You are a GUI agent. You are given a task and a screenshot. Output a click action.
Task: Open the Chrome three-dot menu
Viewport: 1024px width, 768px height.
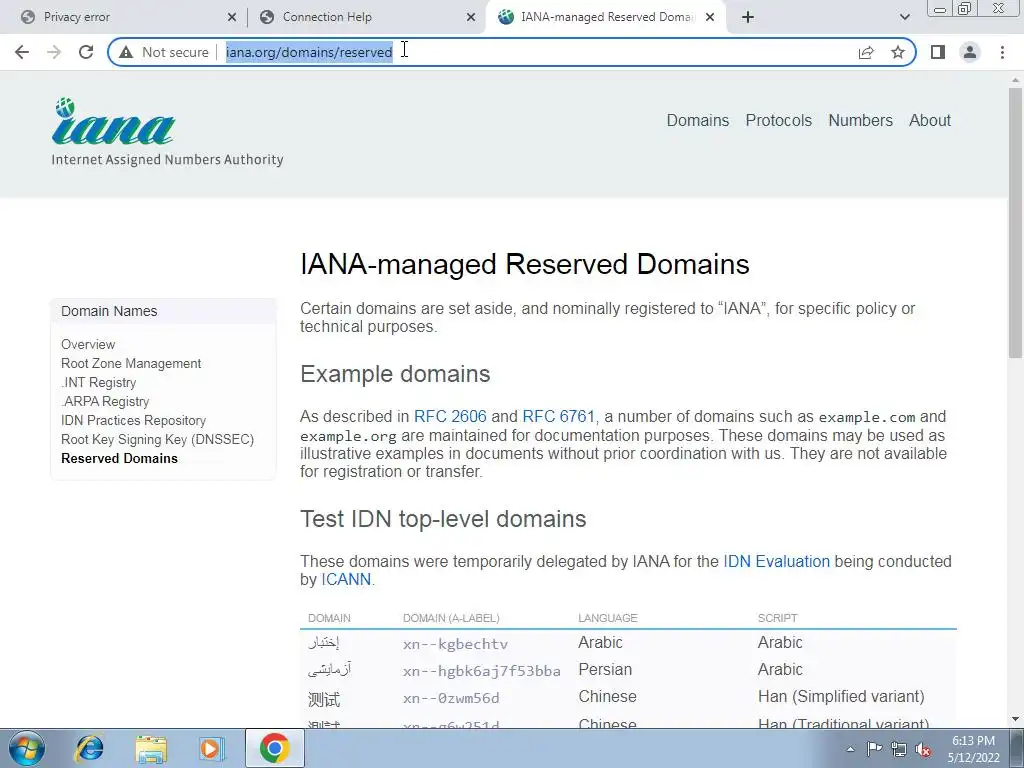[1002, 52]
